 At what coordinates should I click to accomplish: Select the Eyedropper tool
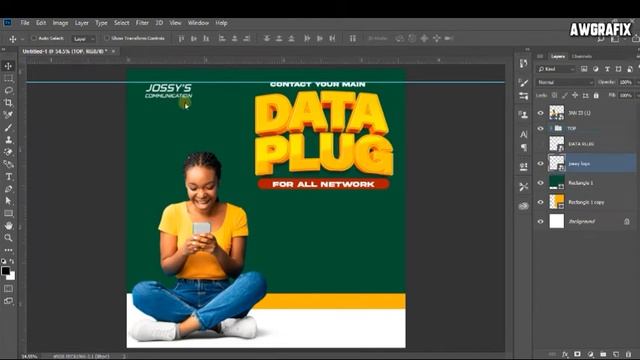[x=8, y=115]
